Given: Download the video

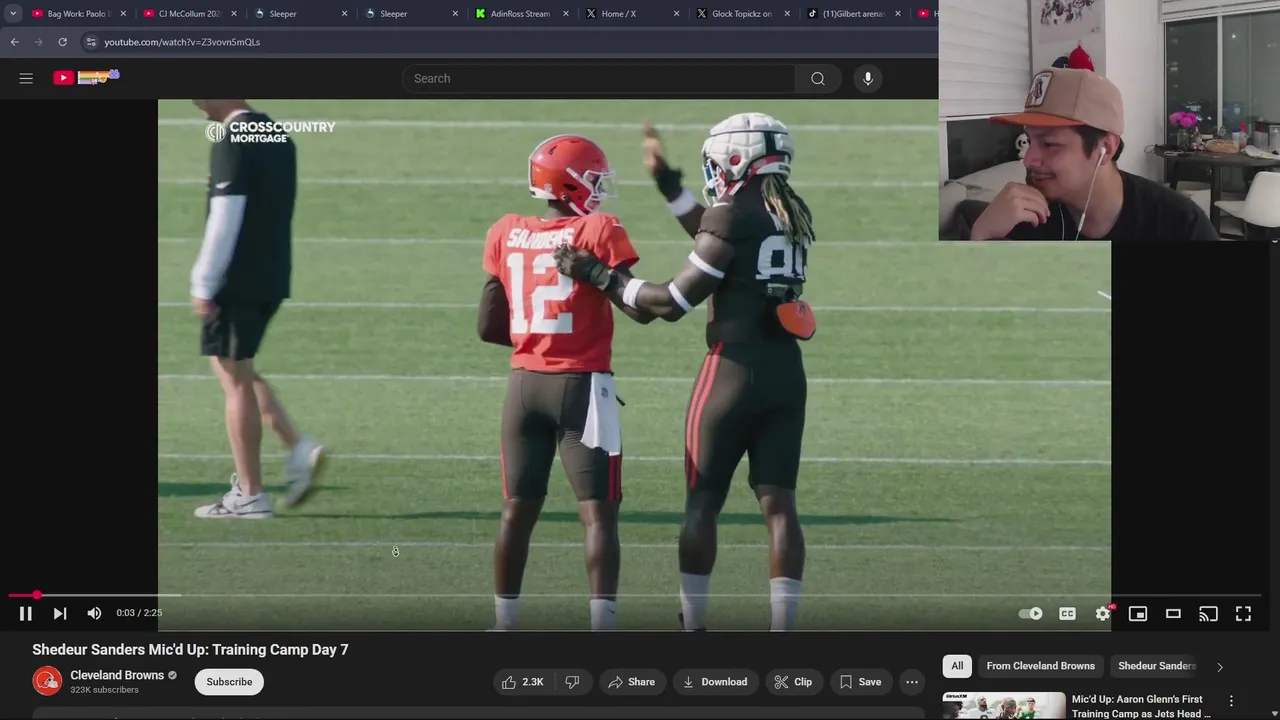Looking at the screenshot, I should (x=715, y=682).
